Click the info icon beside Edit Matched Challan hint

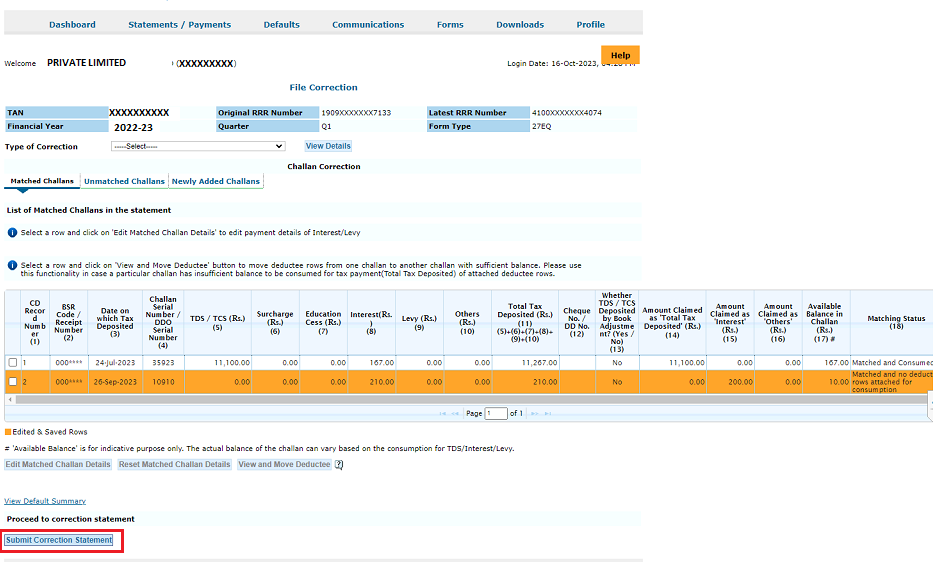(12, 233)
